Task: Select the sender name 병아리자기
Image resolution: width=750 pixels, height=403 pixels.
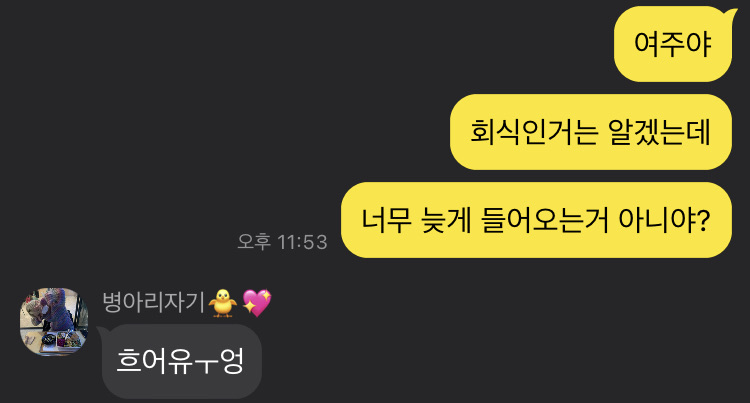Action: coord(154,303)
